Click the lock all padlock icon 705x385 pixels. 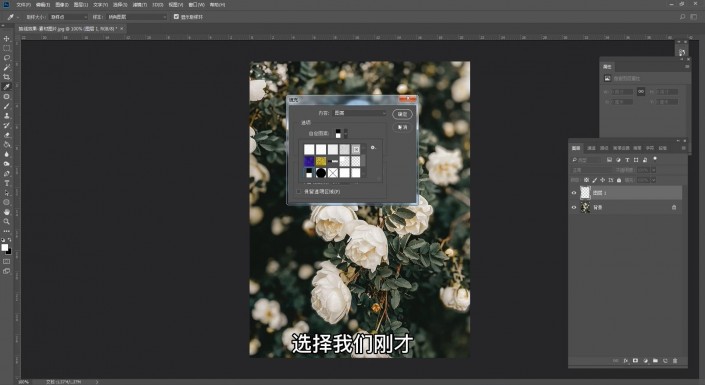coord(619,180)
